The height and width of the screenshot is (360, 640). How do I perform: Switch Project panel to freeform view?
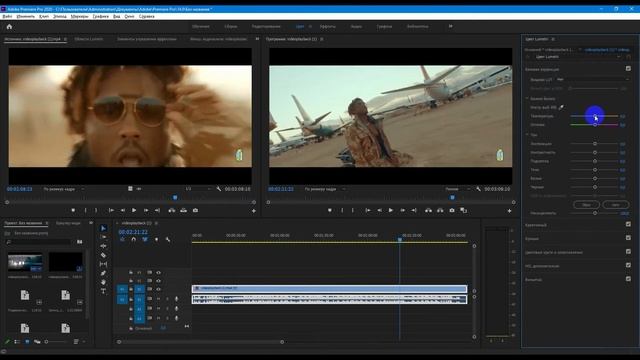pyautogui.click(x=37, y=342)
